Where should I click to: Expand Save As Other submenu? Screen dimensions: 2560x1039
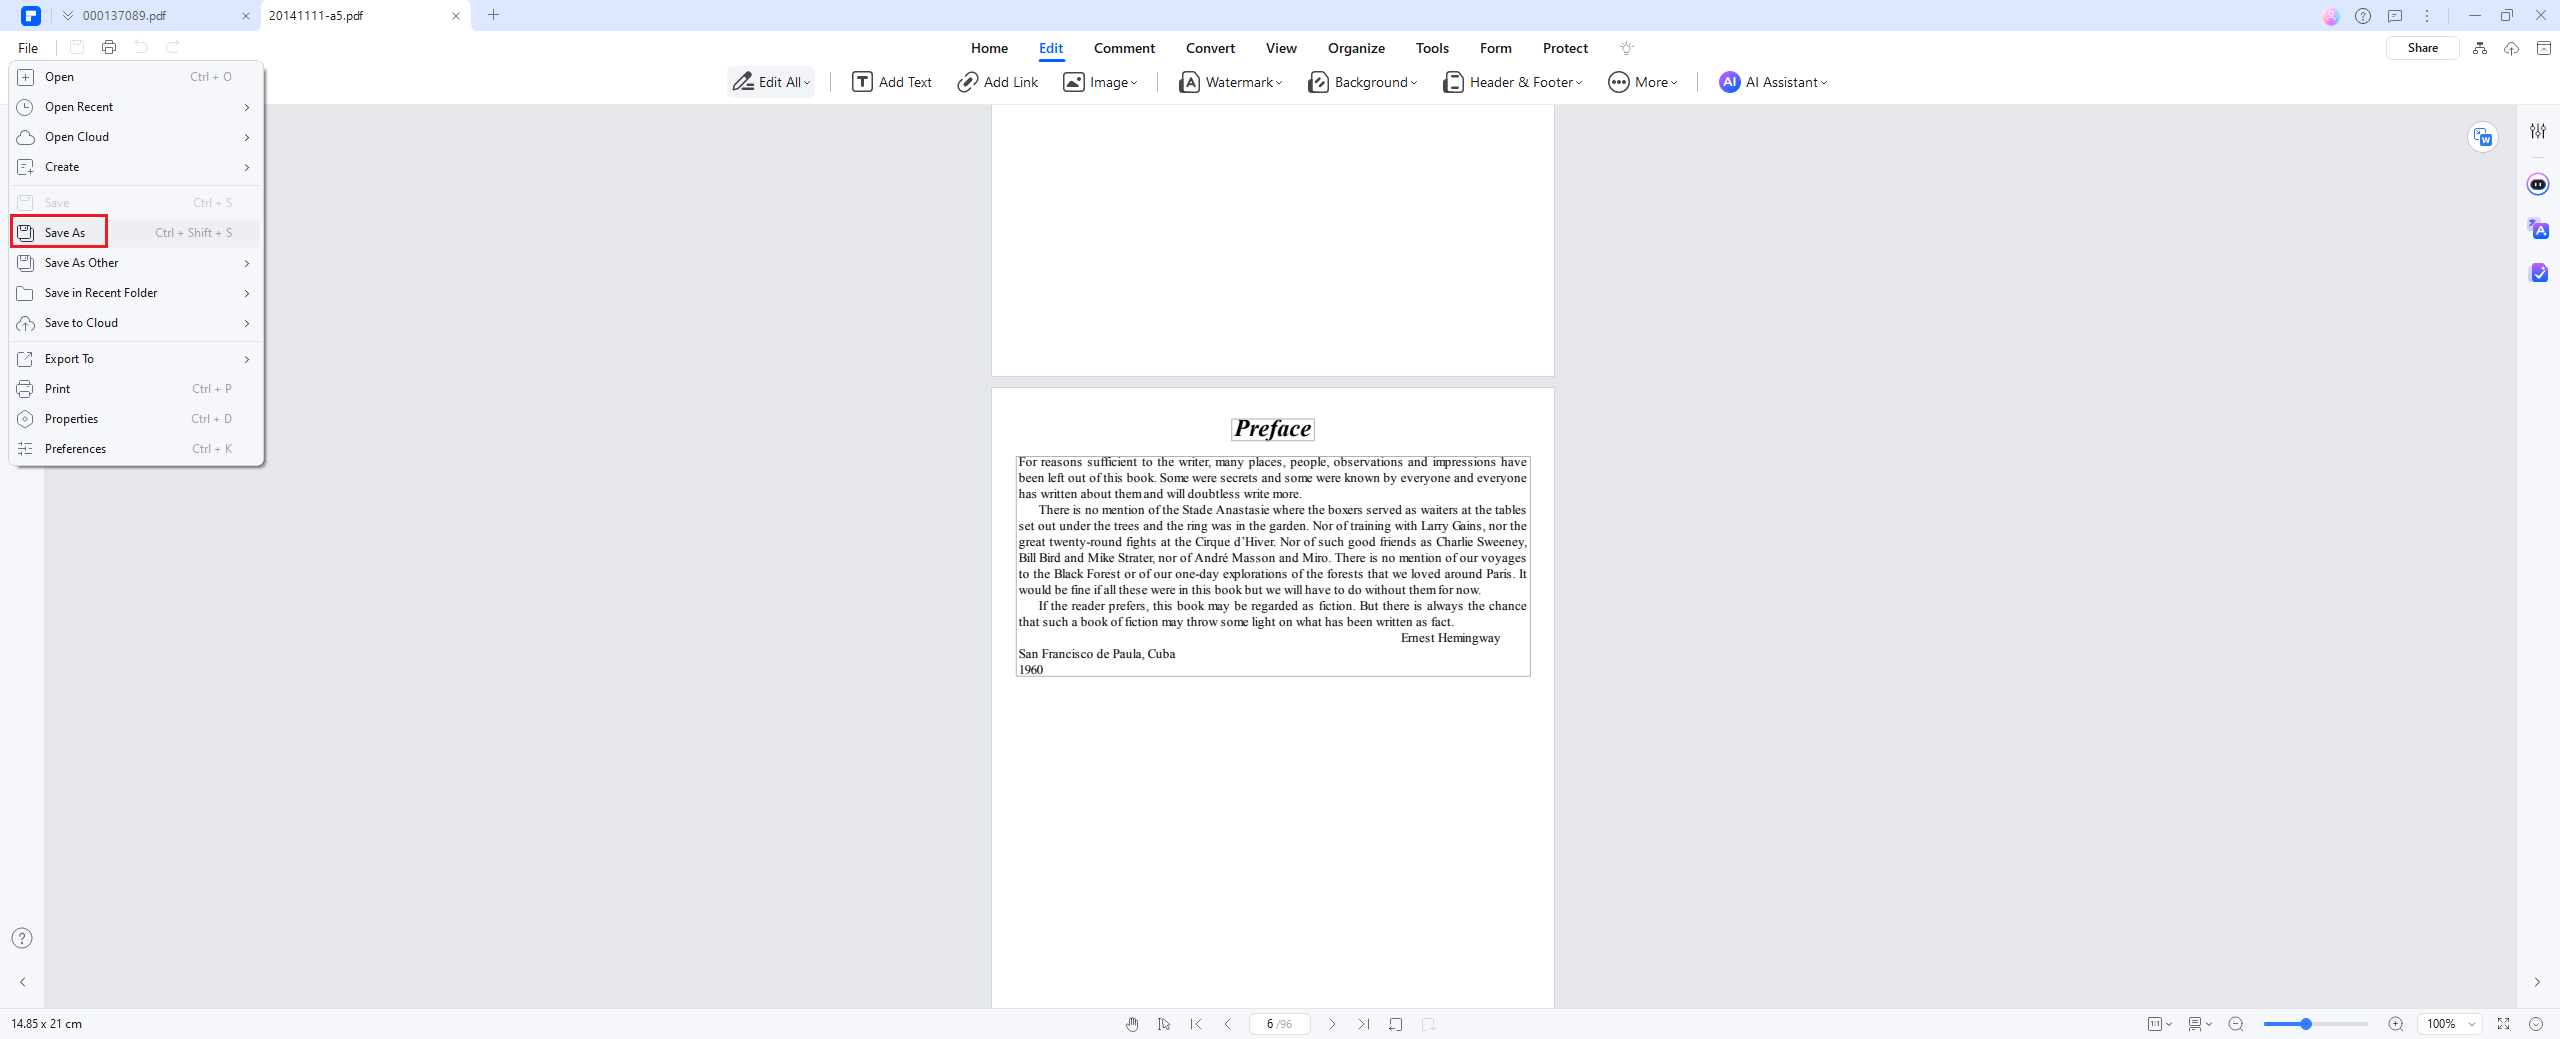point(135,263)
